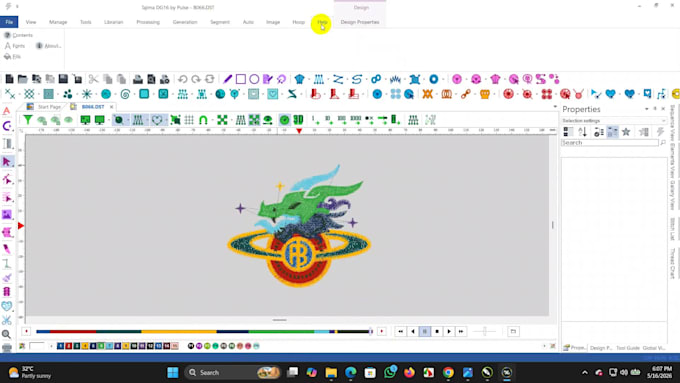Screen dimensions: 680x383
Task: Click the yellow segment of color timeline
Action: (x=179, y=332)
